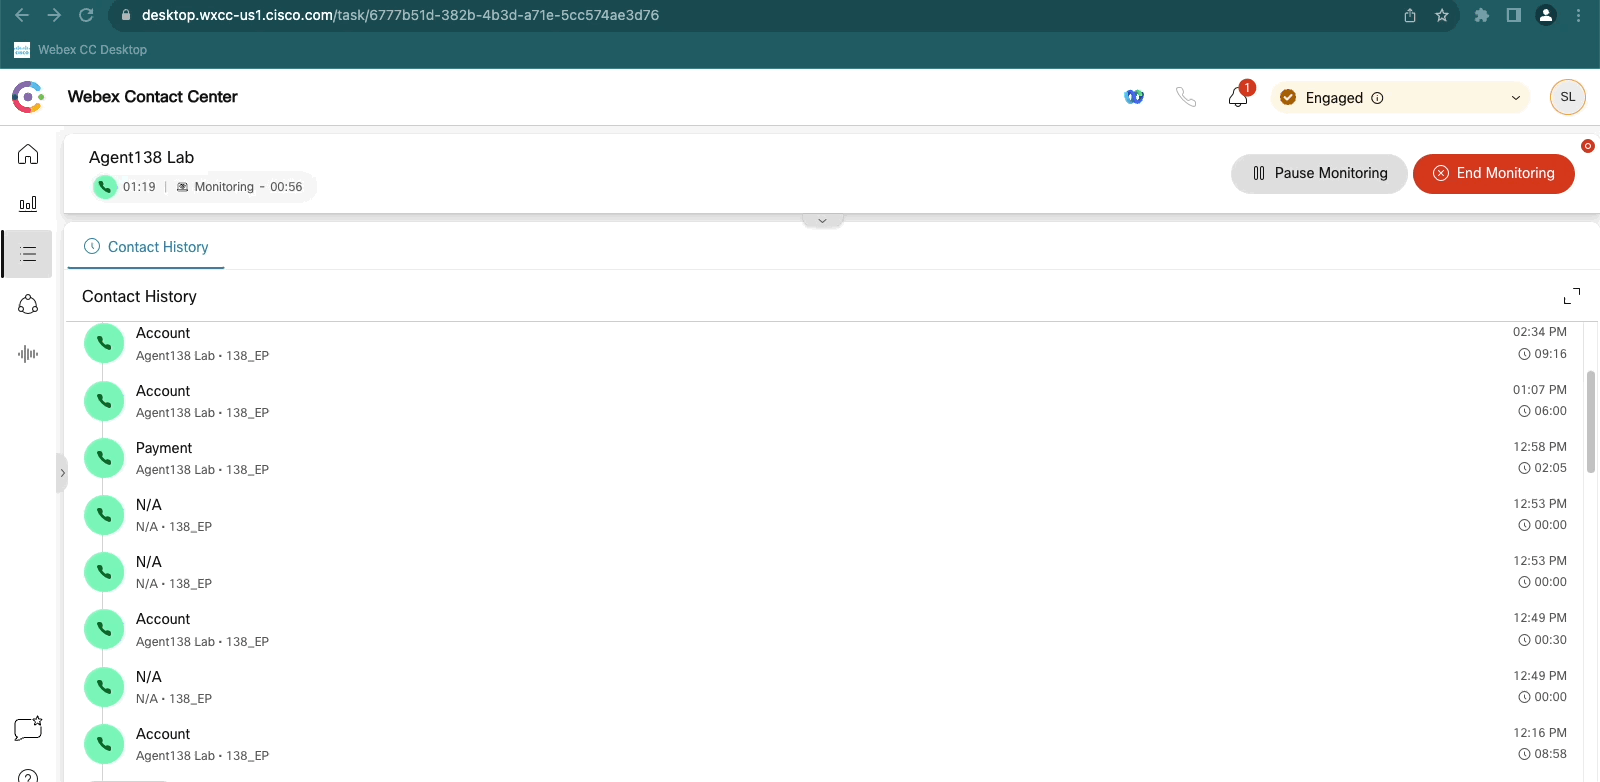Select the task list sidebar icon
This screenshot has width=1600, height=782.
coord(28,254)
